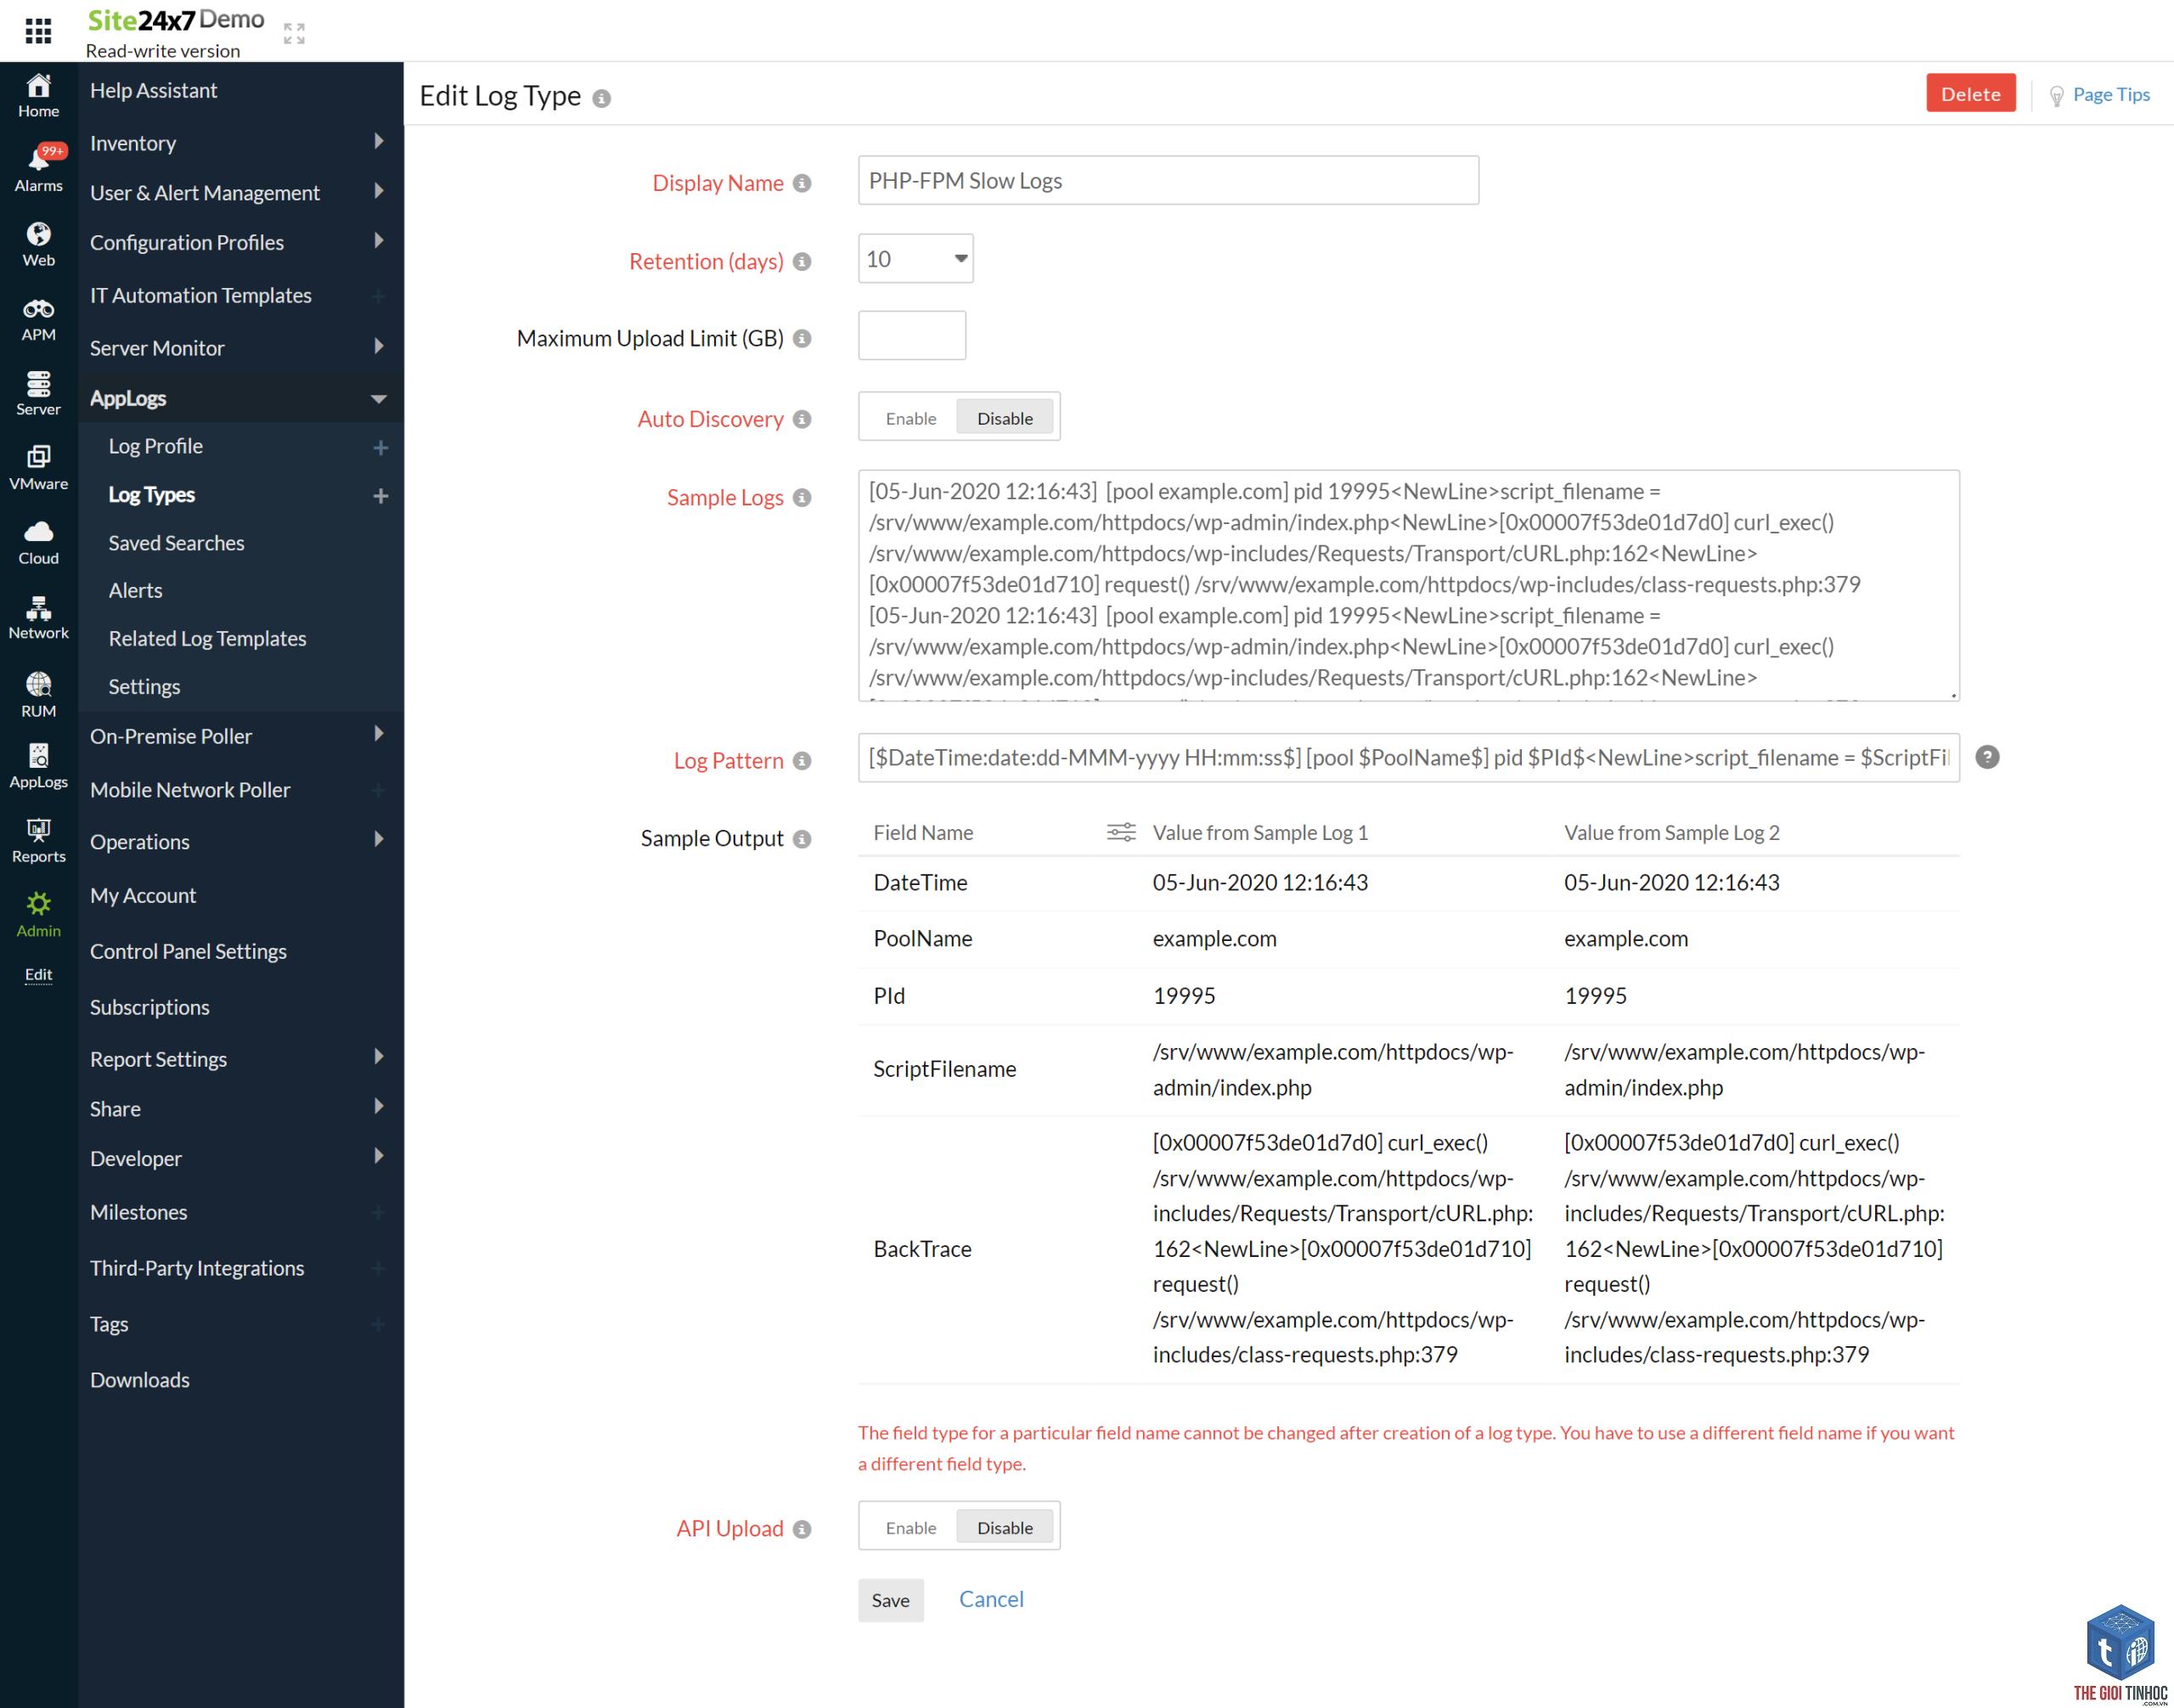Image resolution: width=2174 pixels, height=1708 pixels.
Task: Open Web monitors globe icon
Action: pyautogui.click(x=38, y=244)
